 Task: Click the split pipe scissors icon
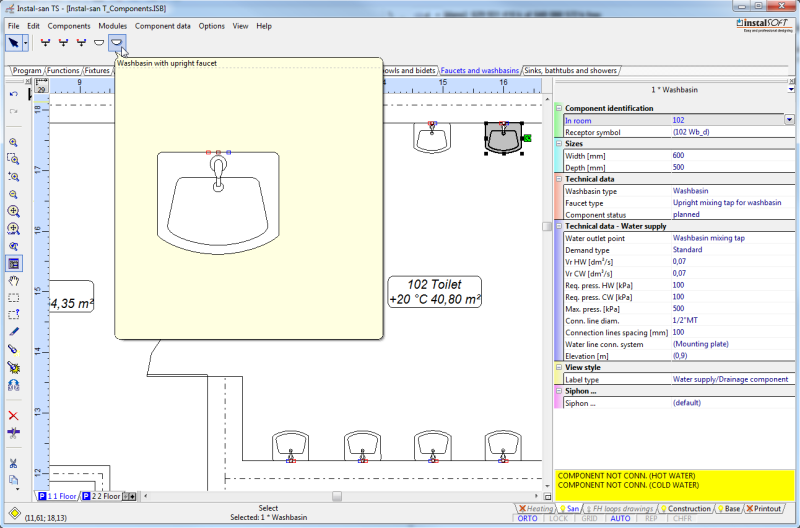pyautogui.click(x=14, y=433)
